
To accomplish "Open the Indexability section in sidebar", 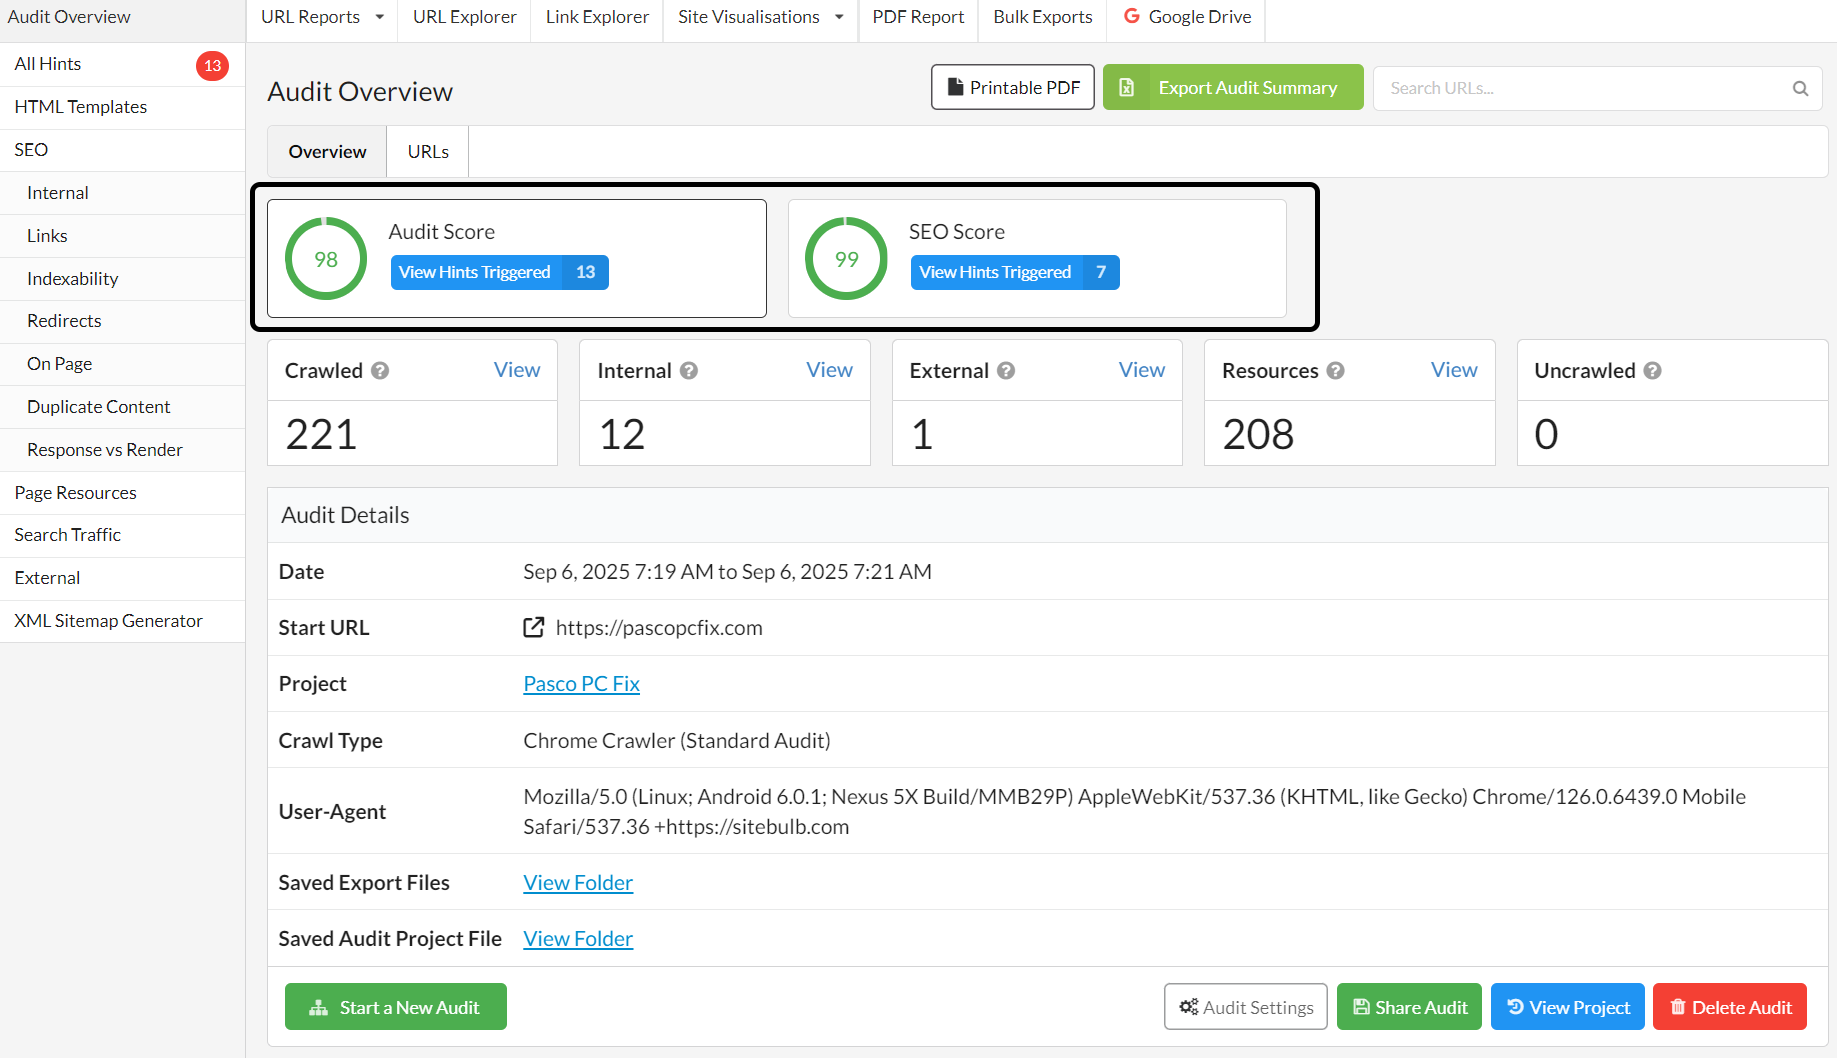I will [72, 278].
